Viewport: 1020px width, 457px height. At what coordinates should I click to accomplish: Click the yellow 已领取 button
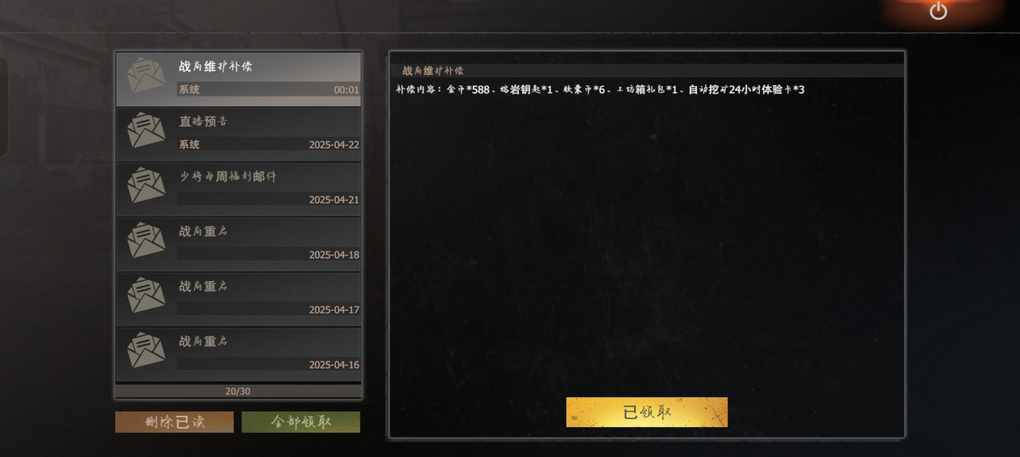pyautogui.click(x=647, y=412)
